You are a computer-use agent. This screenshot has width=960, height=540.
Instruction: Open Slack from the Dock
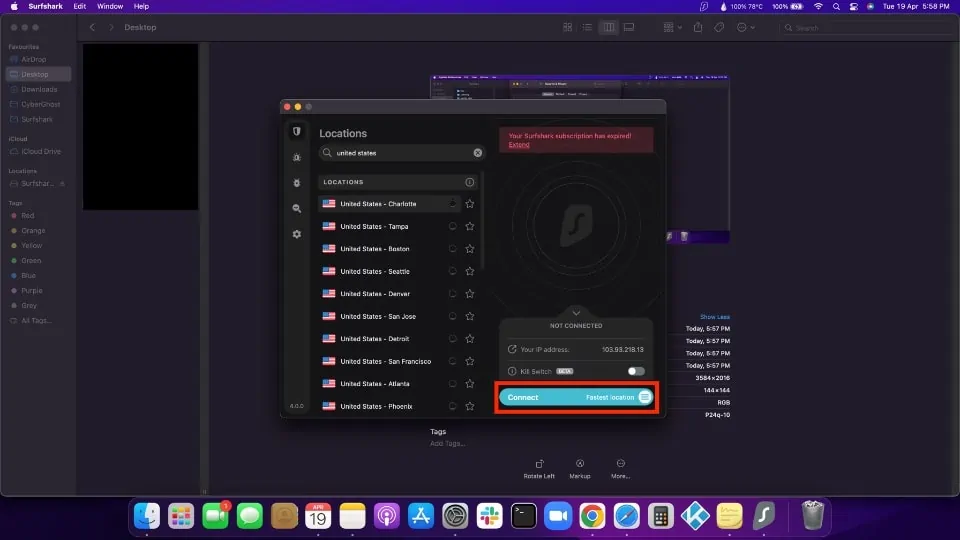[489, 516]
